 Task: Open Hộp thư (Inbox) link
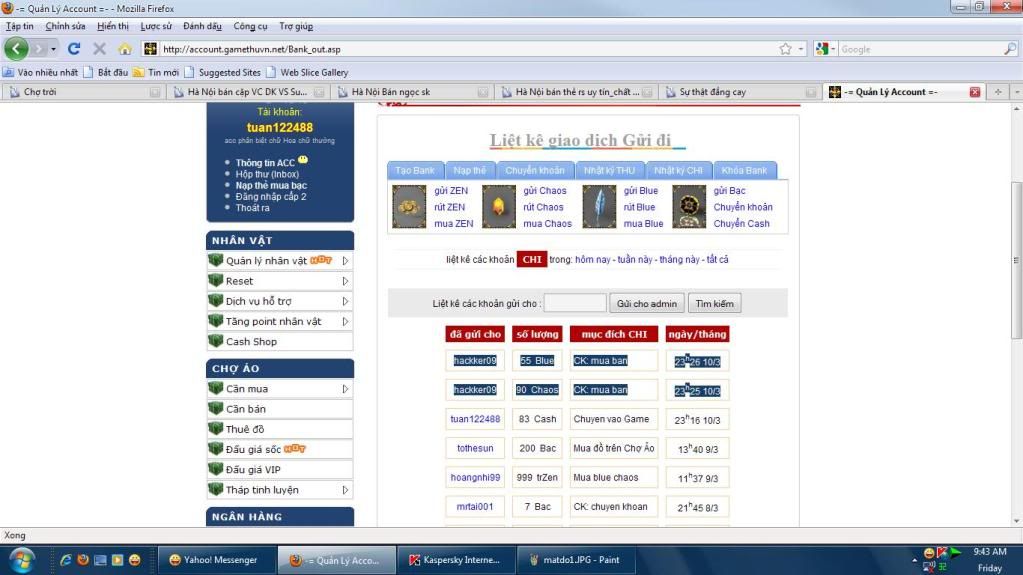click(267, 174)
